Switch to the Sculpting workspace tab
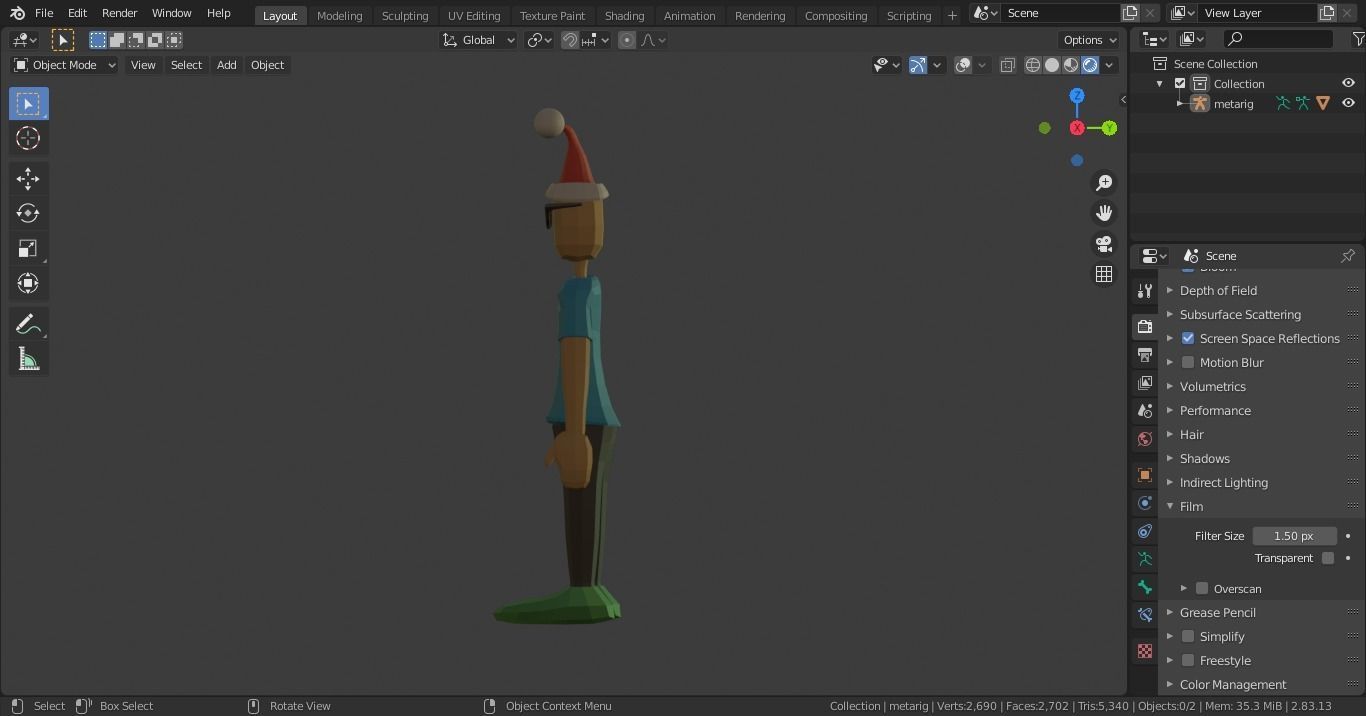Viewport: 1366px width, 716px height. [405, 15]
